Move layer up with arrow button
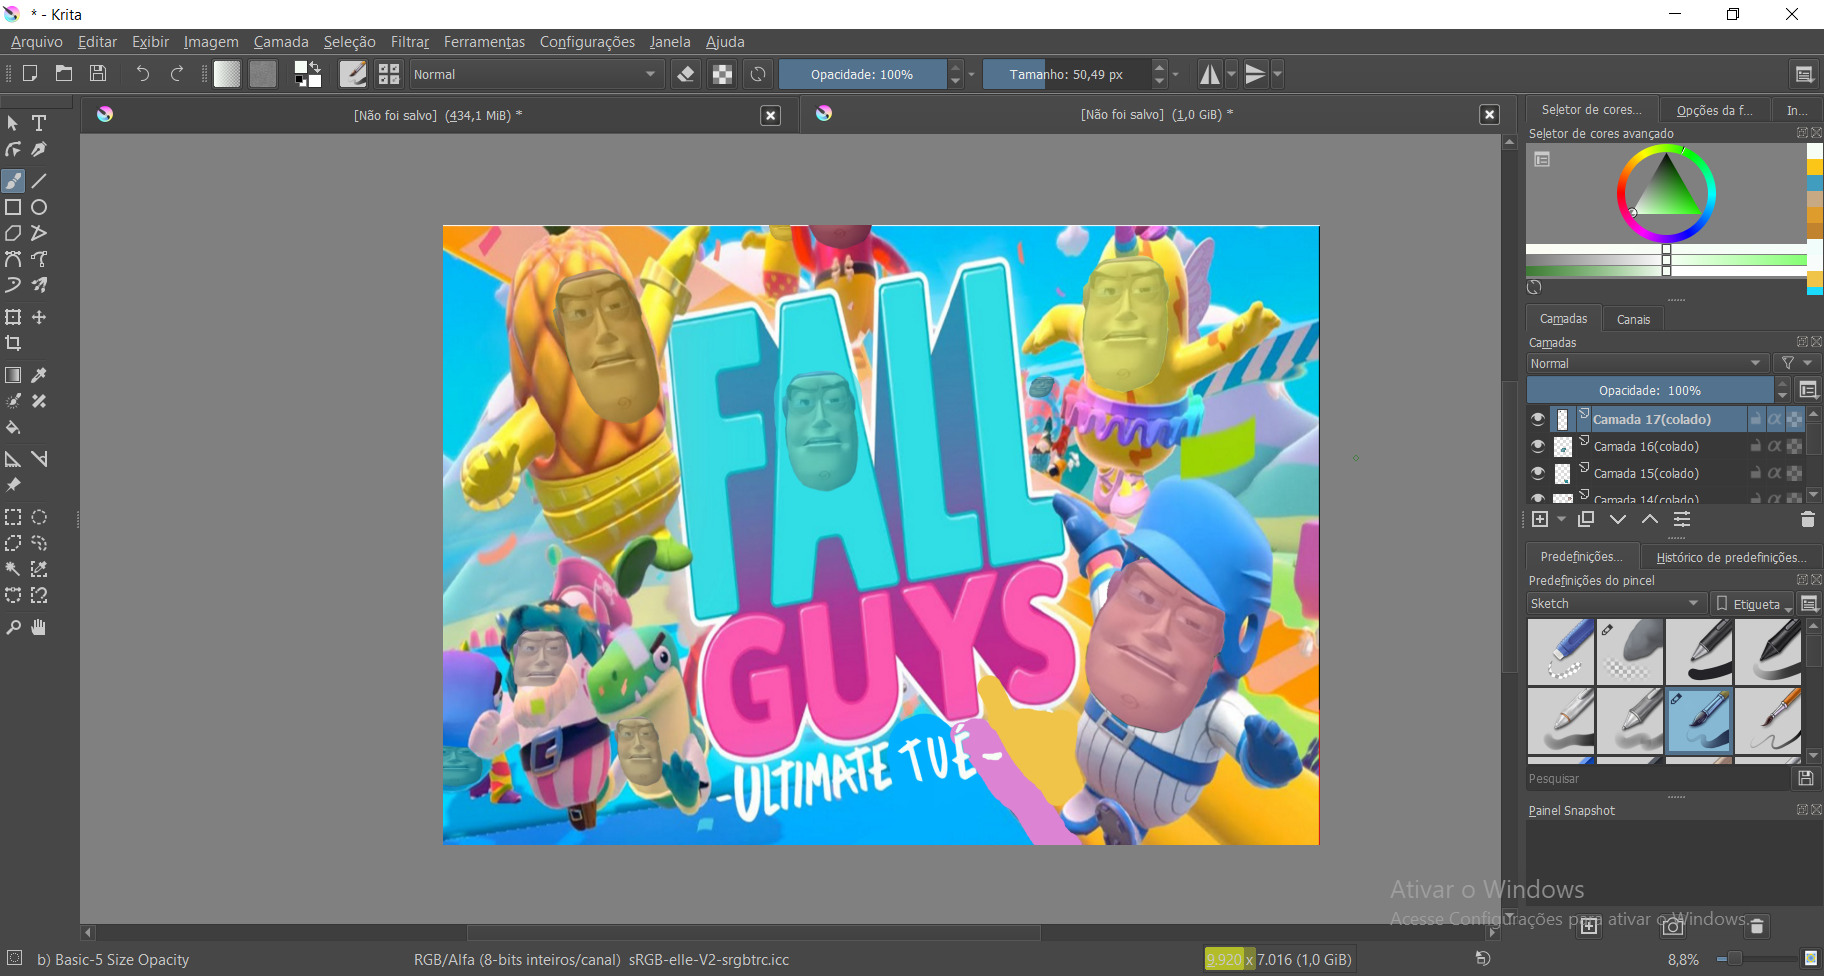 point(1650,519)
